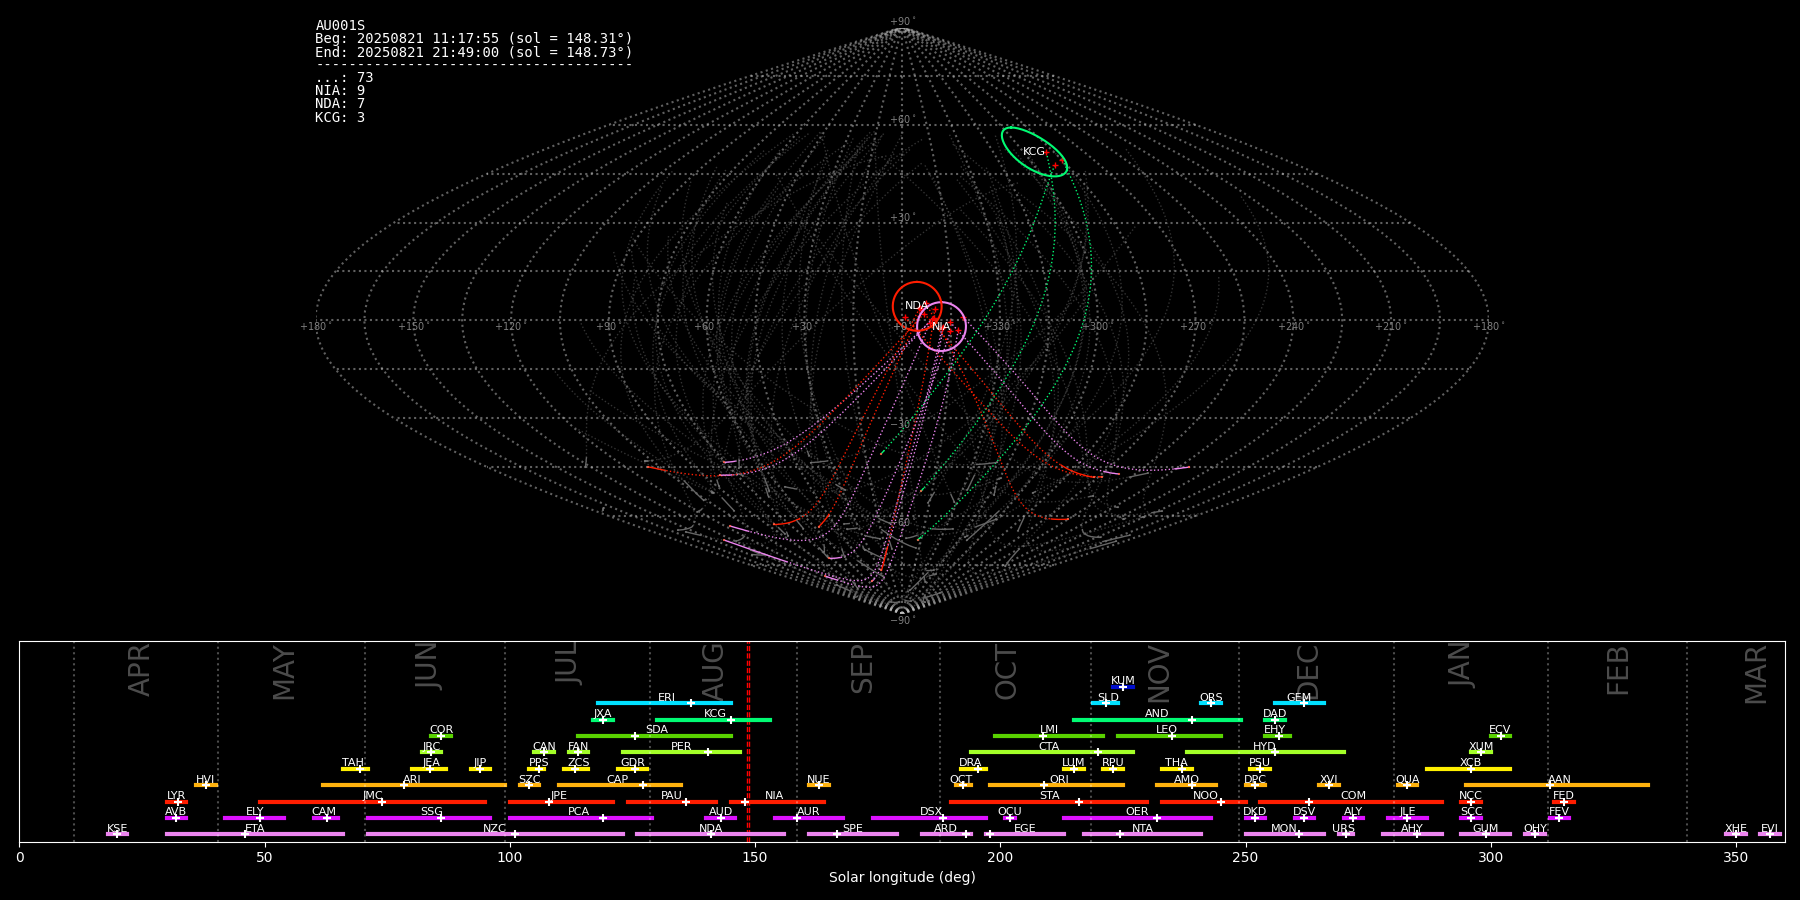The width and height of the screenshot is (1800, 900).
Task: Click the '...: 73' count in the legend
Action: click(344, 78)
